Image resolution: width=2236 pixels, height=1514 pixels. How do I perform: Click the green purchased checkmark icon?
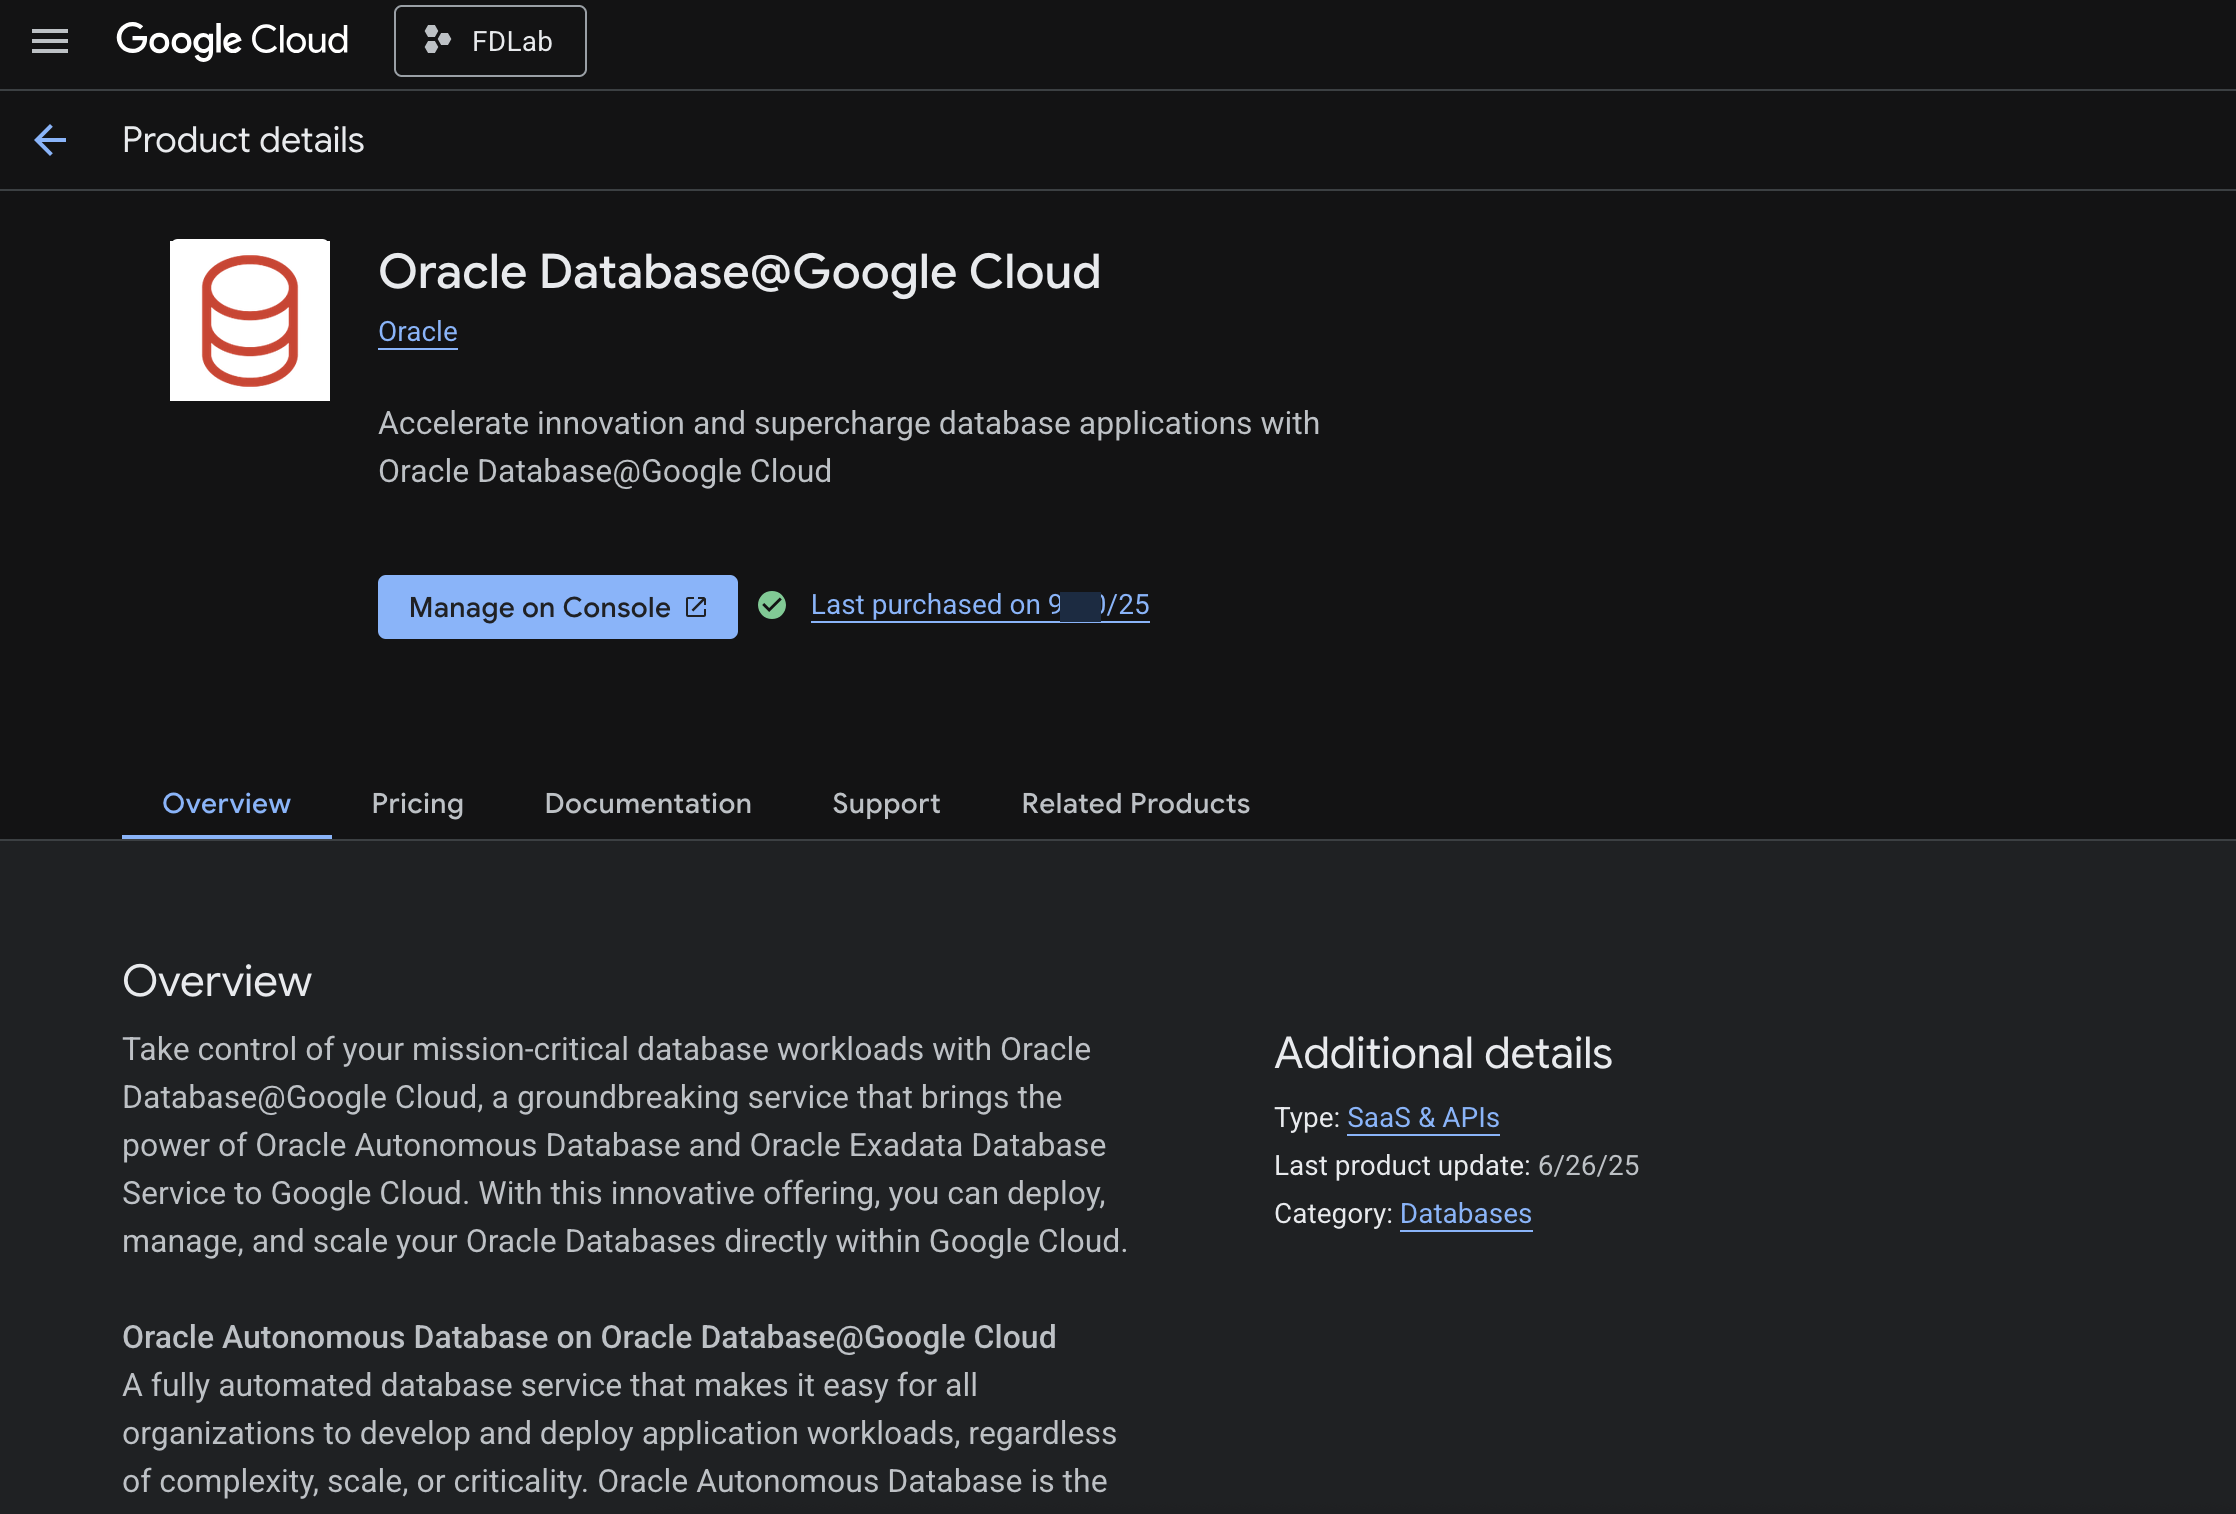coord(772,605)
